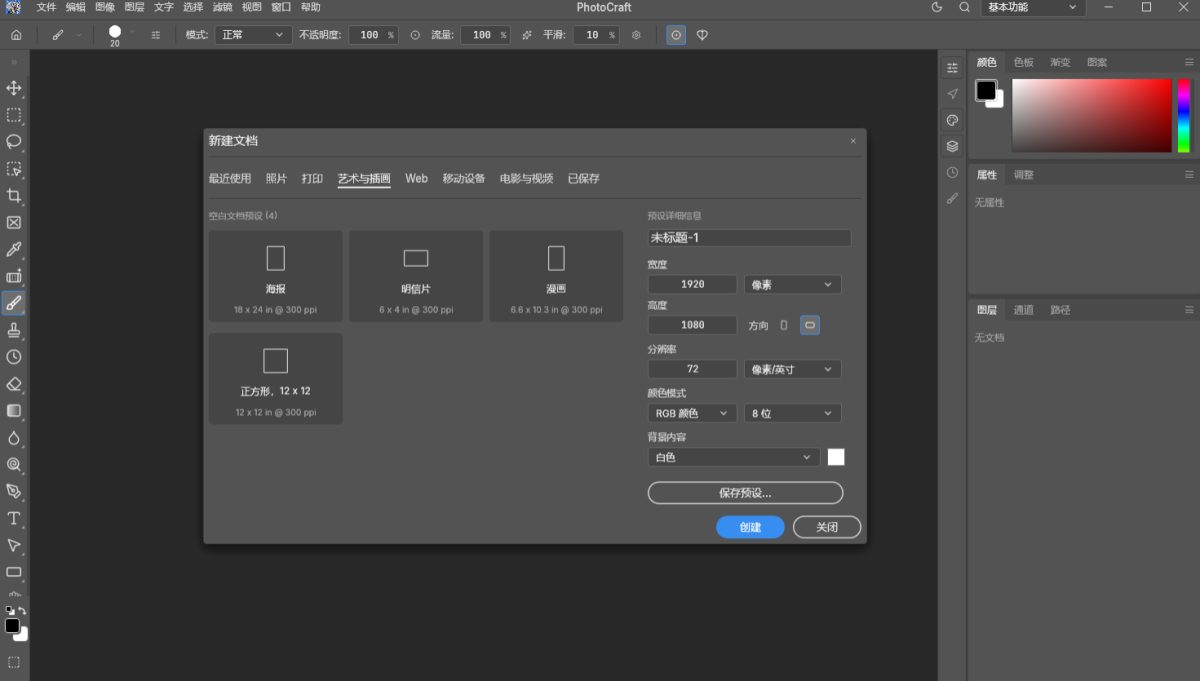Viewport: 1200px width, 681px height.
Task: Select the Lasso tool
Action: point(14,142)
